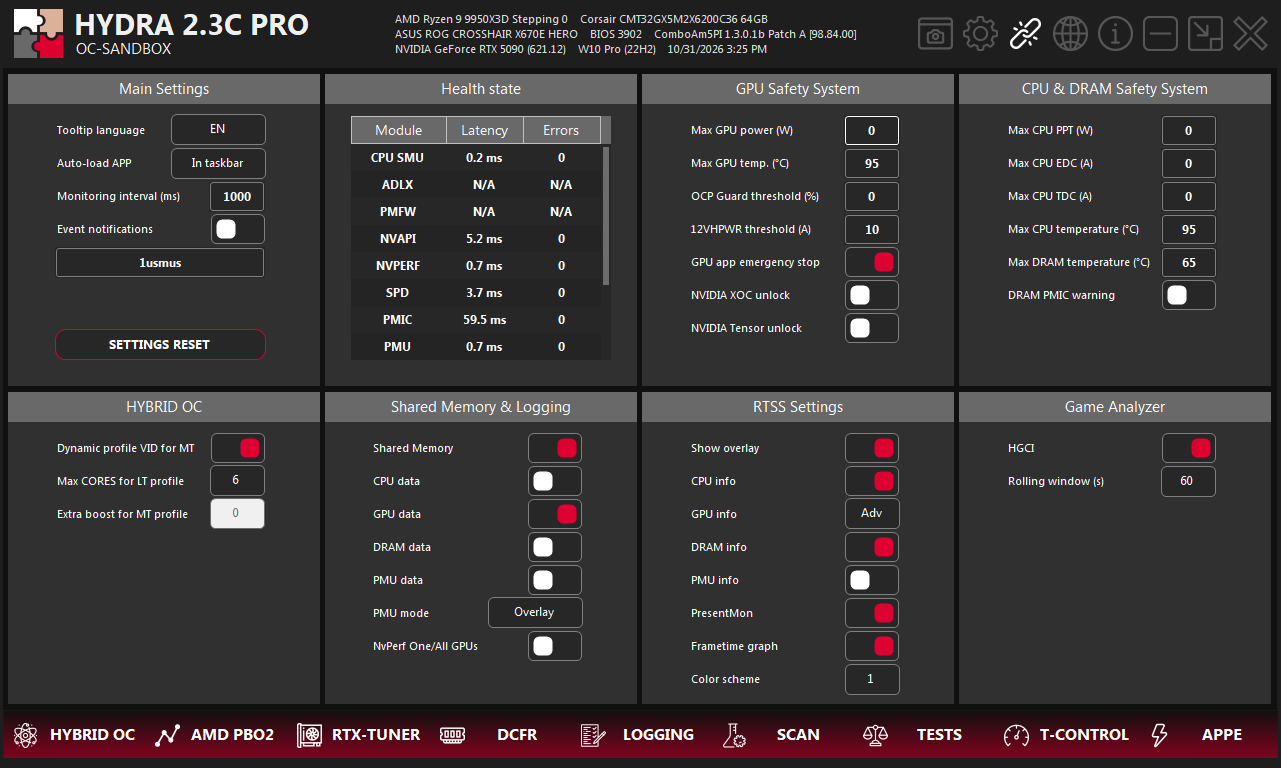This screenshot has height=768, width=1281.
Task: Enable CPU data in Shared Memory
Action: [555, 481]
